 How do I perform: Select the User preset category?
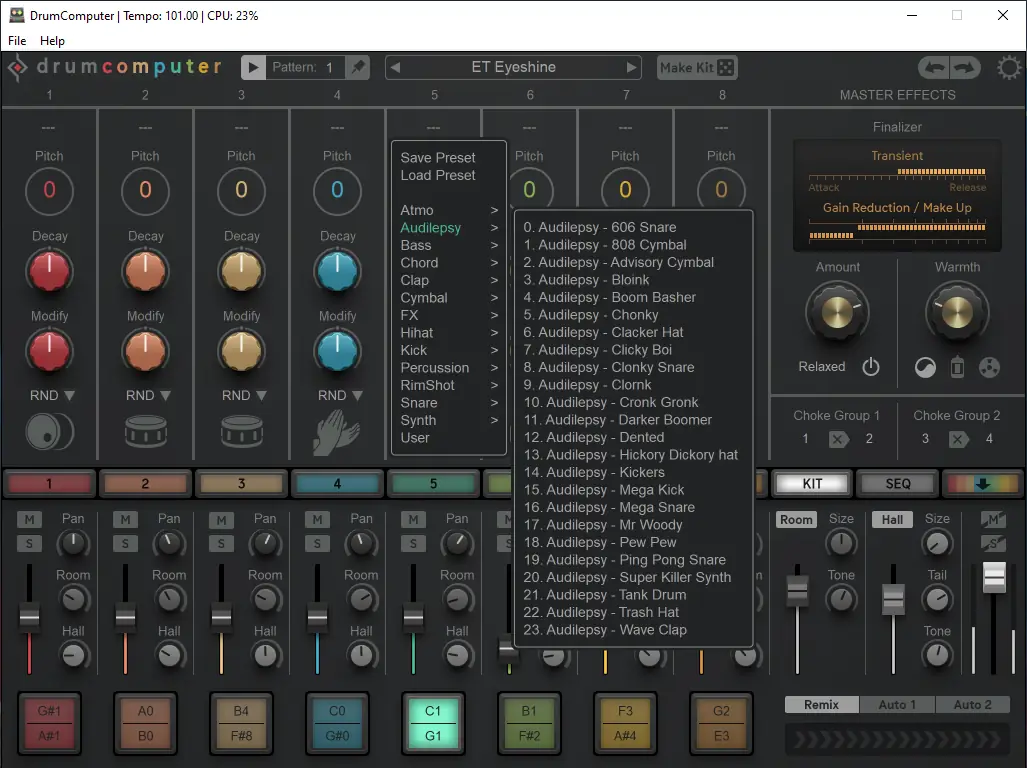pos(415,438)
